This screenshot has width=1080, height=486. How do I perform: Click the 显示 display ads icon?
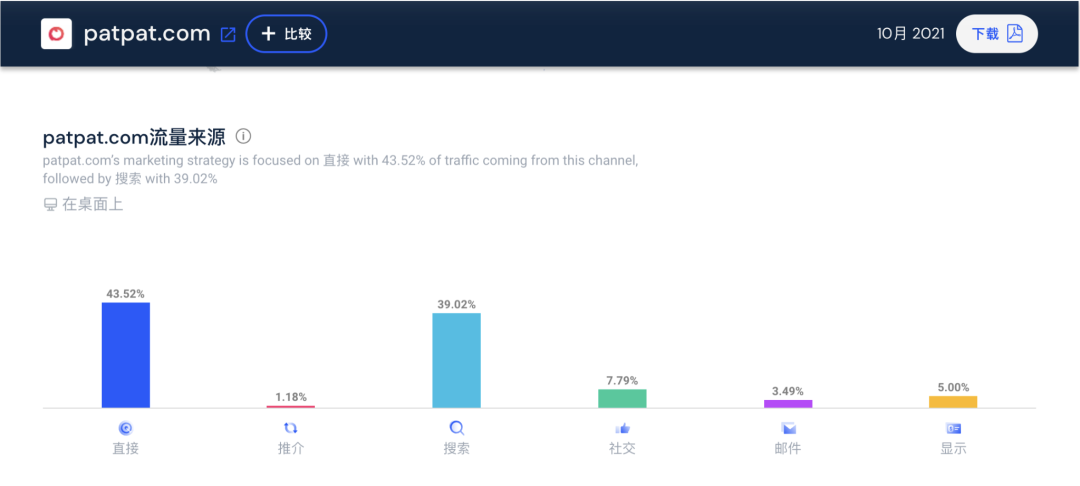coord(953,428)
